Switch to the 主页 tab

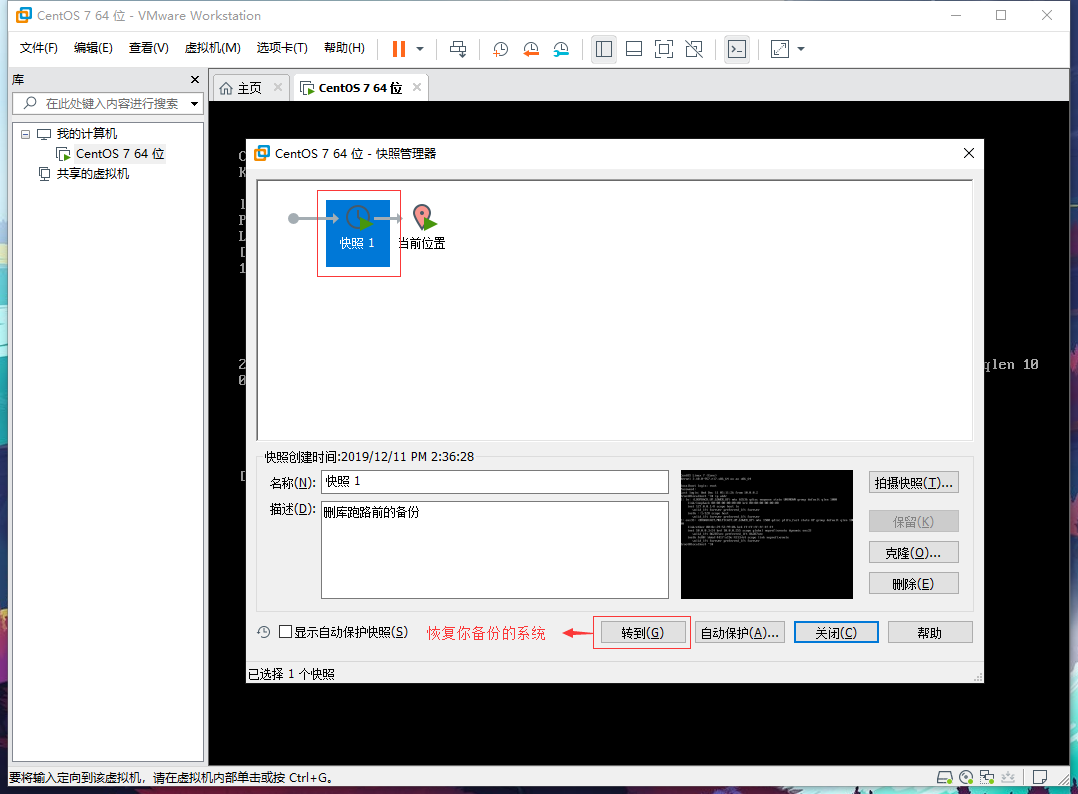pos(249,88)
